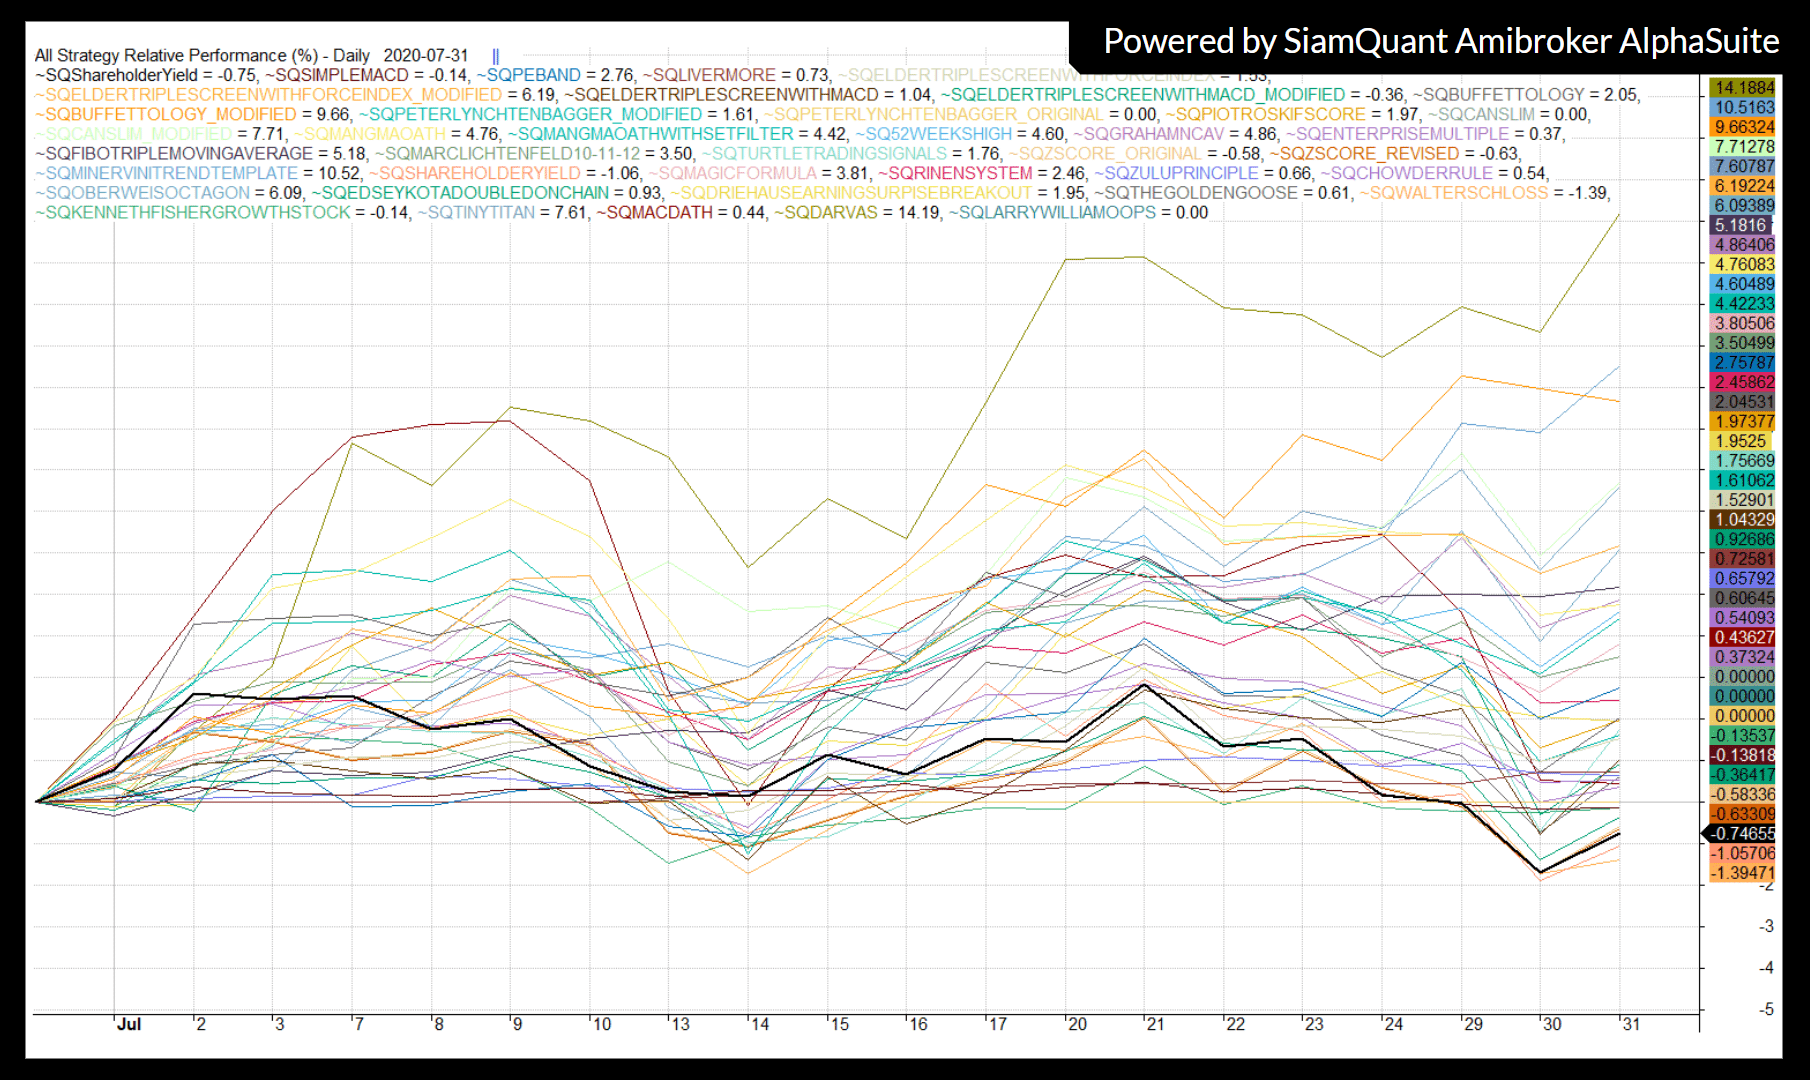The width and height of the screenshot is (1810, 1080).
Task: Click the orange 9.66324 value label
Action: click(1744, 127)
